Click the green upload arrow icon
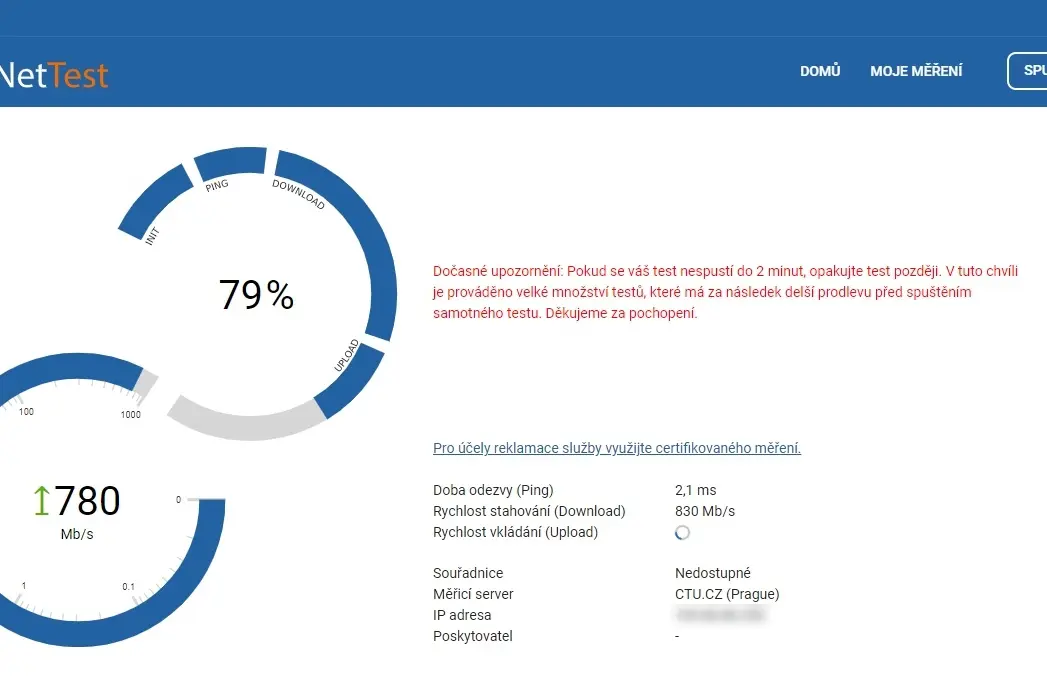1047x698 pixels. click(x=41, y=500)
